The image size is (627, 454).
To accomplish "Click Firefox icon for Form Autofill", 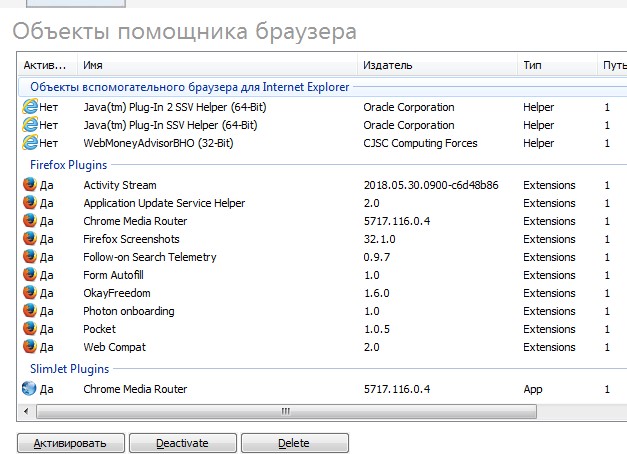I will coord(30,275).
